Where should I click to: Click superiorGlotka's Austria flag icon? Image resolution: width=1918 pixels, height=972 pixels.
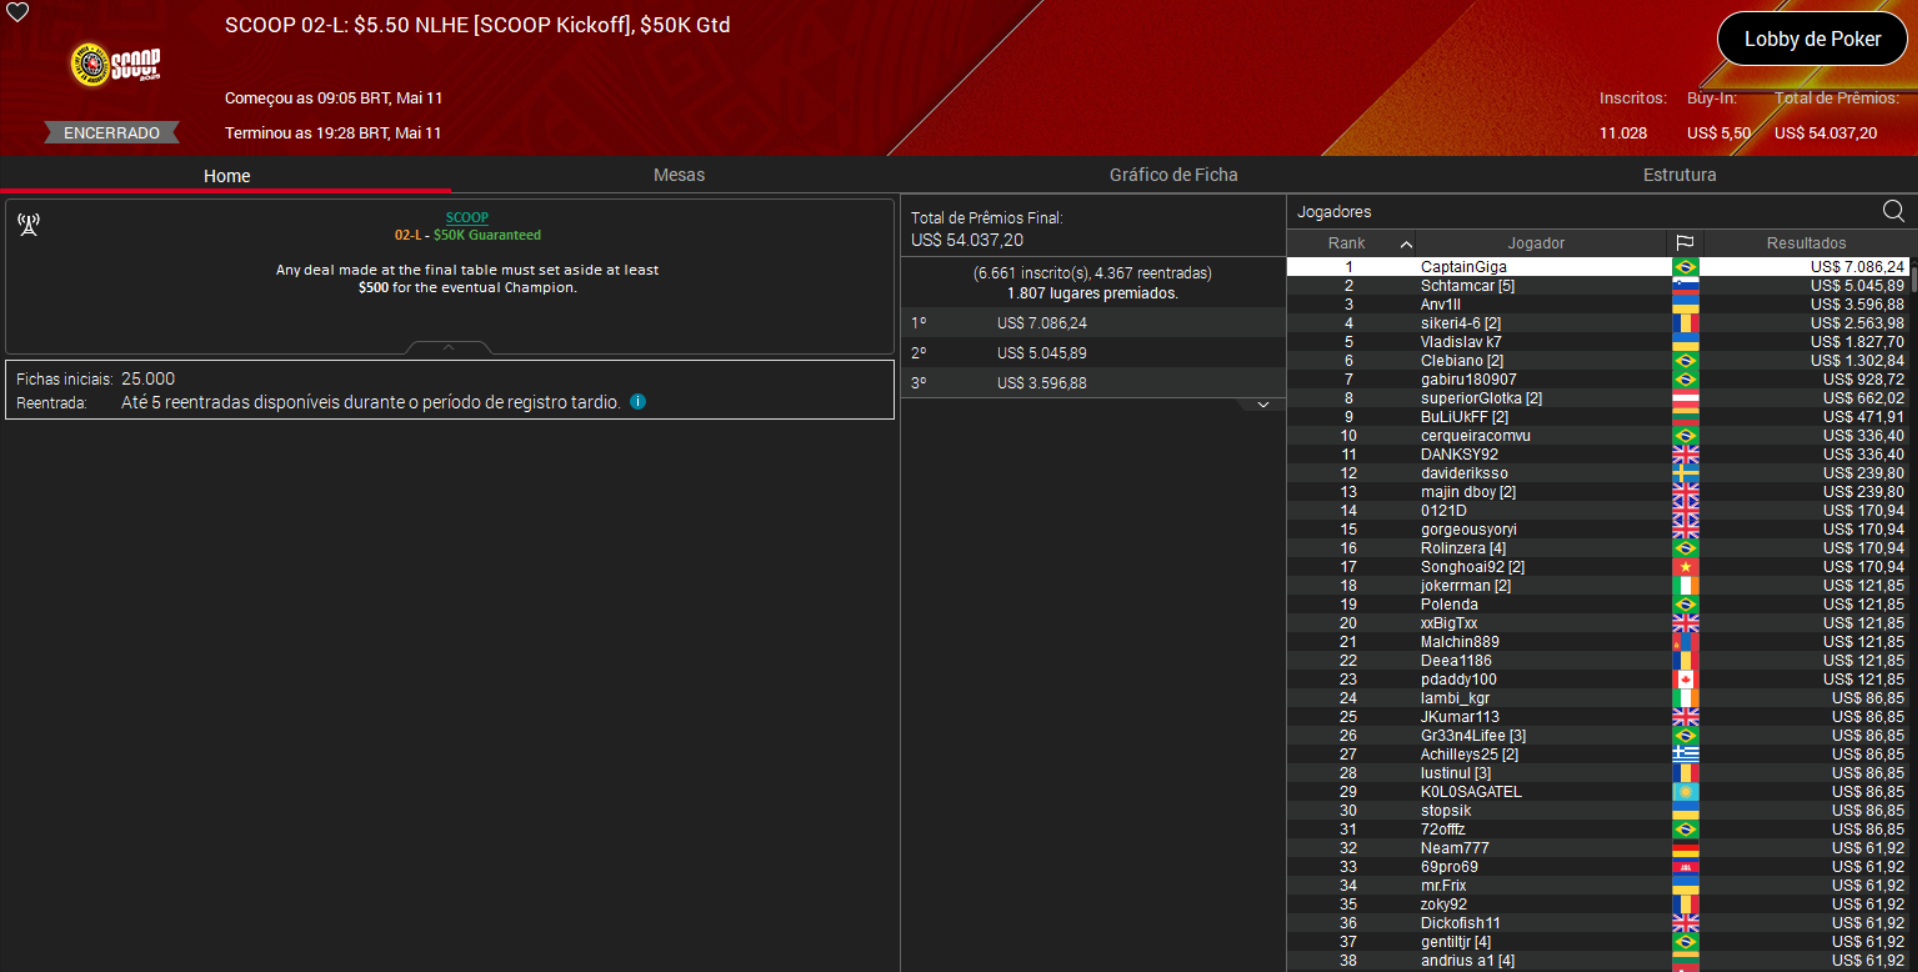(x=1685, y=398)
